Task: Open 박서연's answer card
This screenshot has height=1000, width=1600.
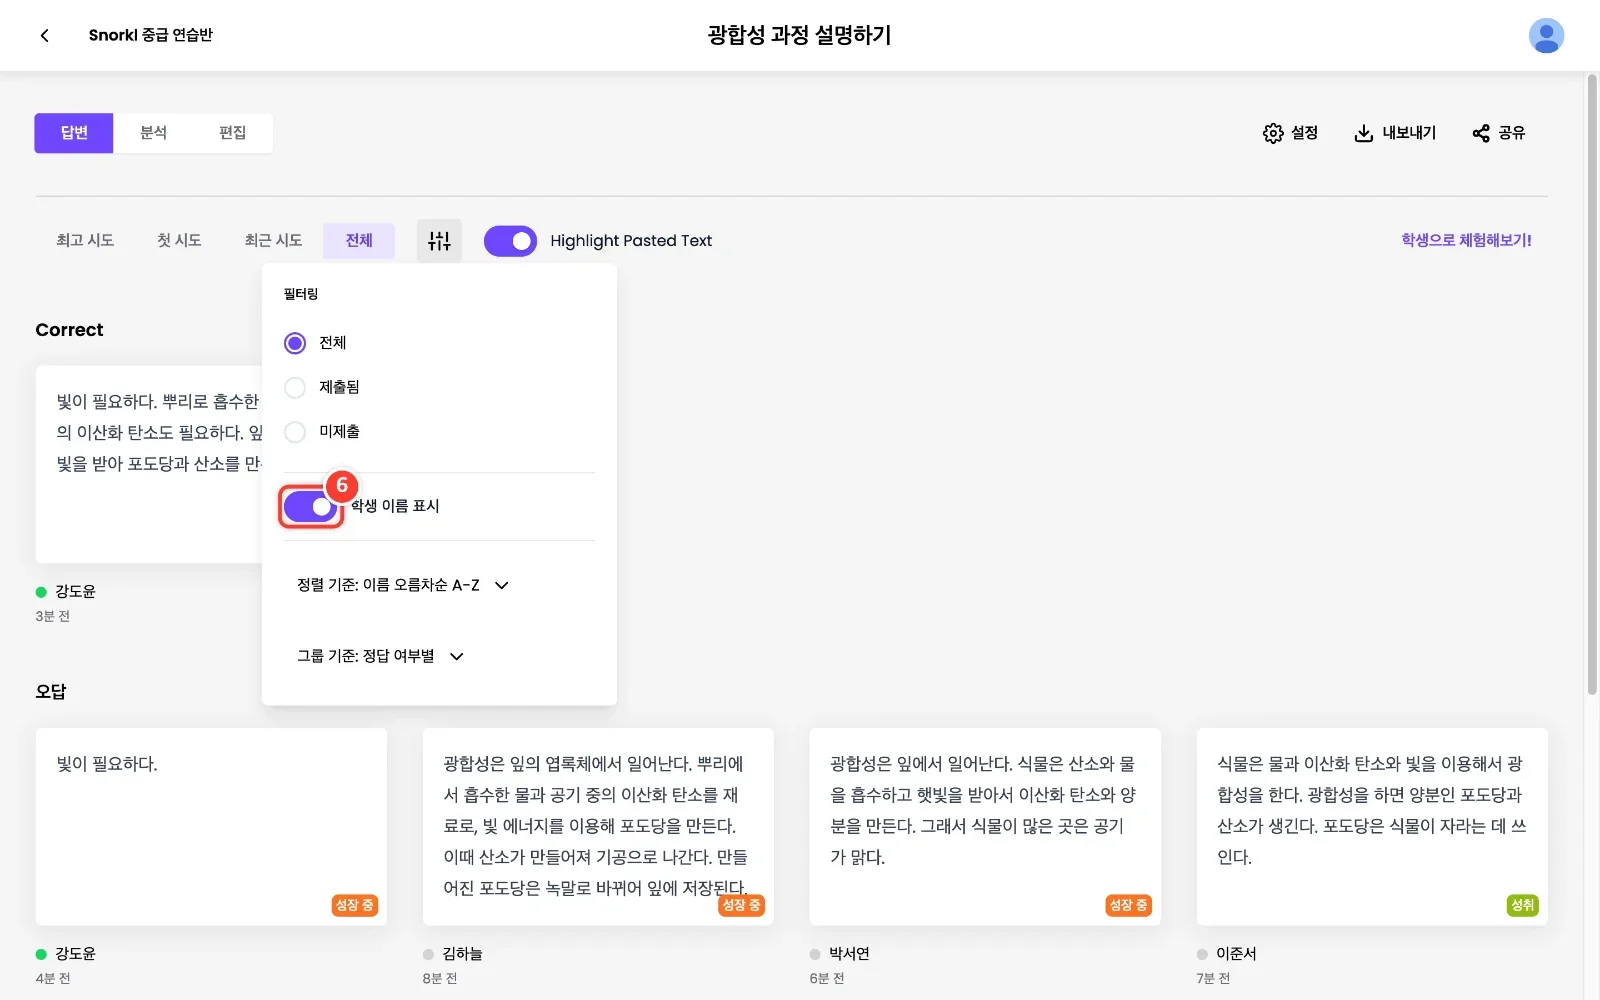Action: (985, 826)
